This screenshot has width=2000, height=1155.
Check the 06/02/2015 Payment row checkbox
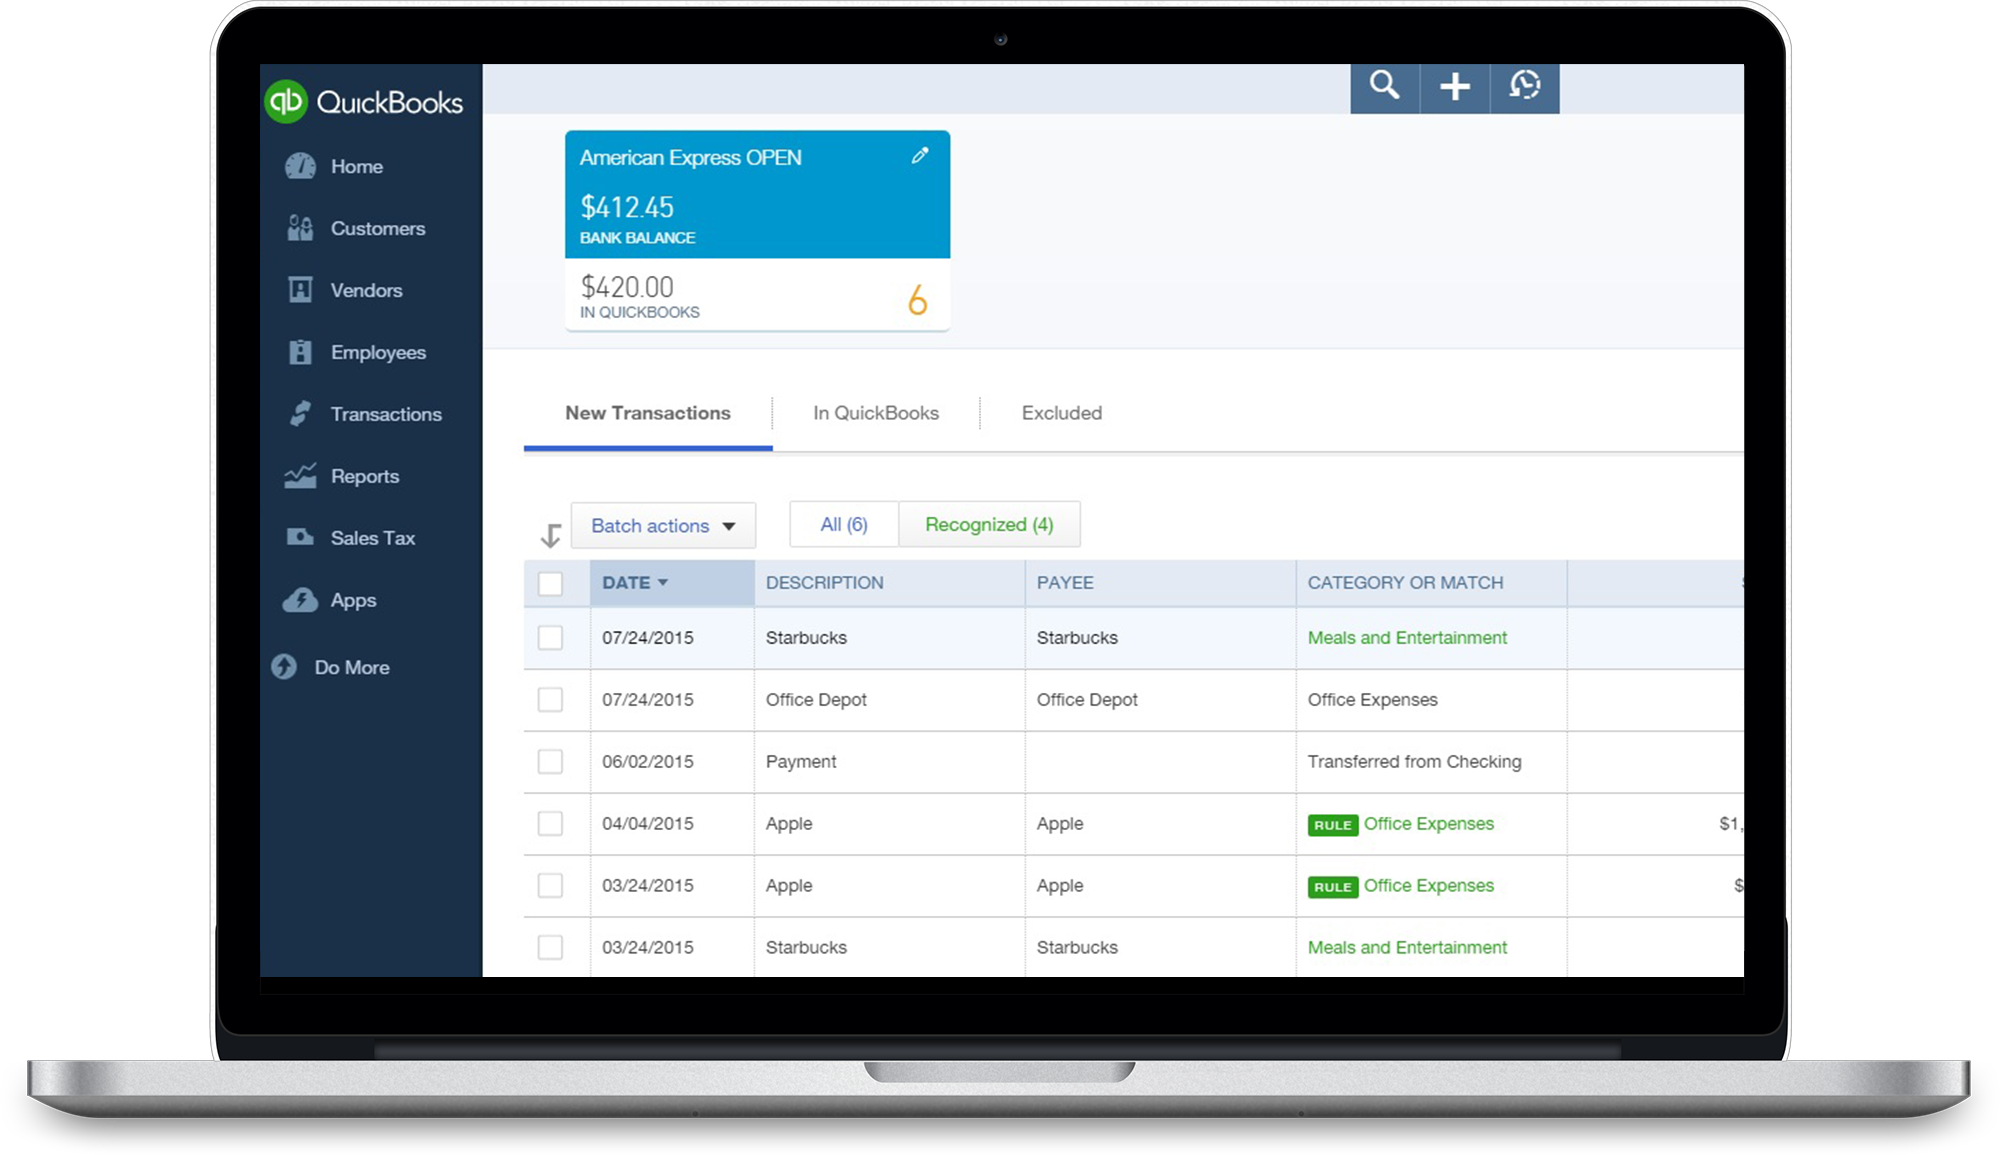click(x=550, y=762)
